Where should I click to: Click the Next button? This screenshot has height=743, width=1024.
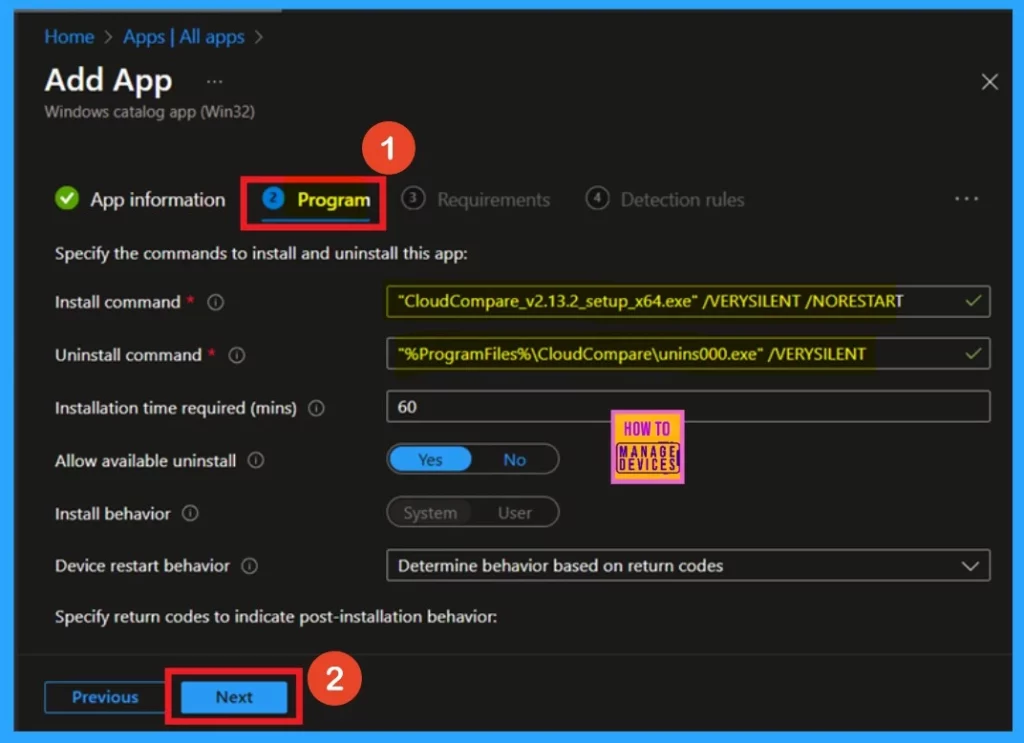click(x=234, y=697)
